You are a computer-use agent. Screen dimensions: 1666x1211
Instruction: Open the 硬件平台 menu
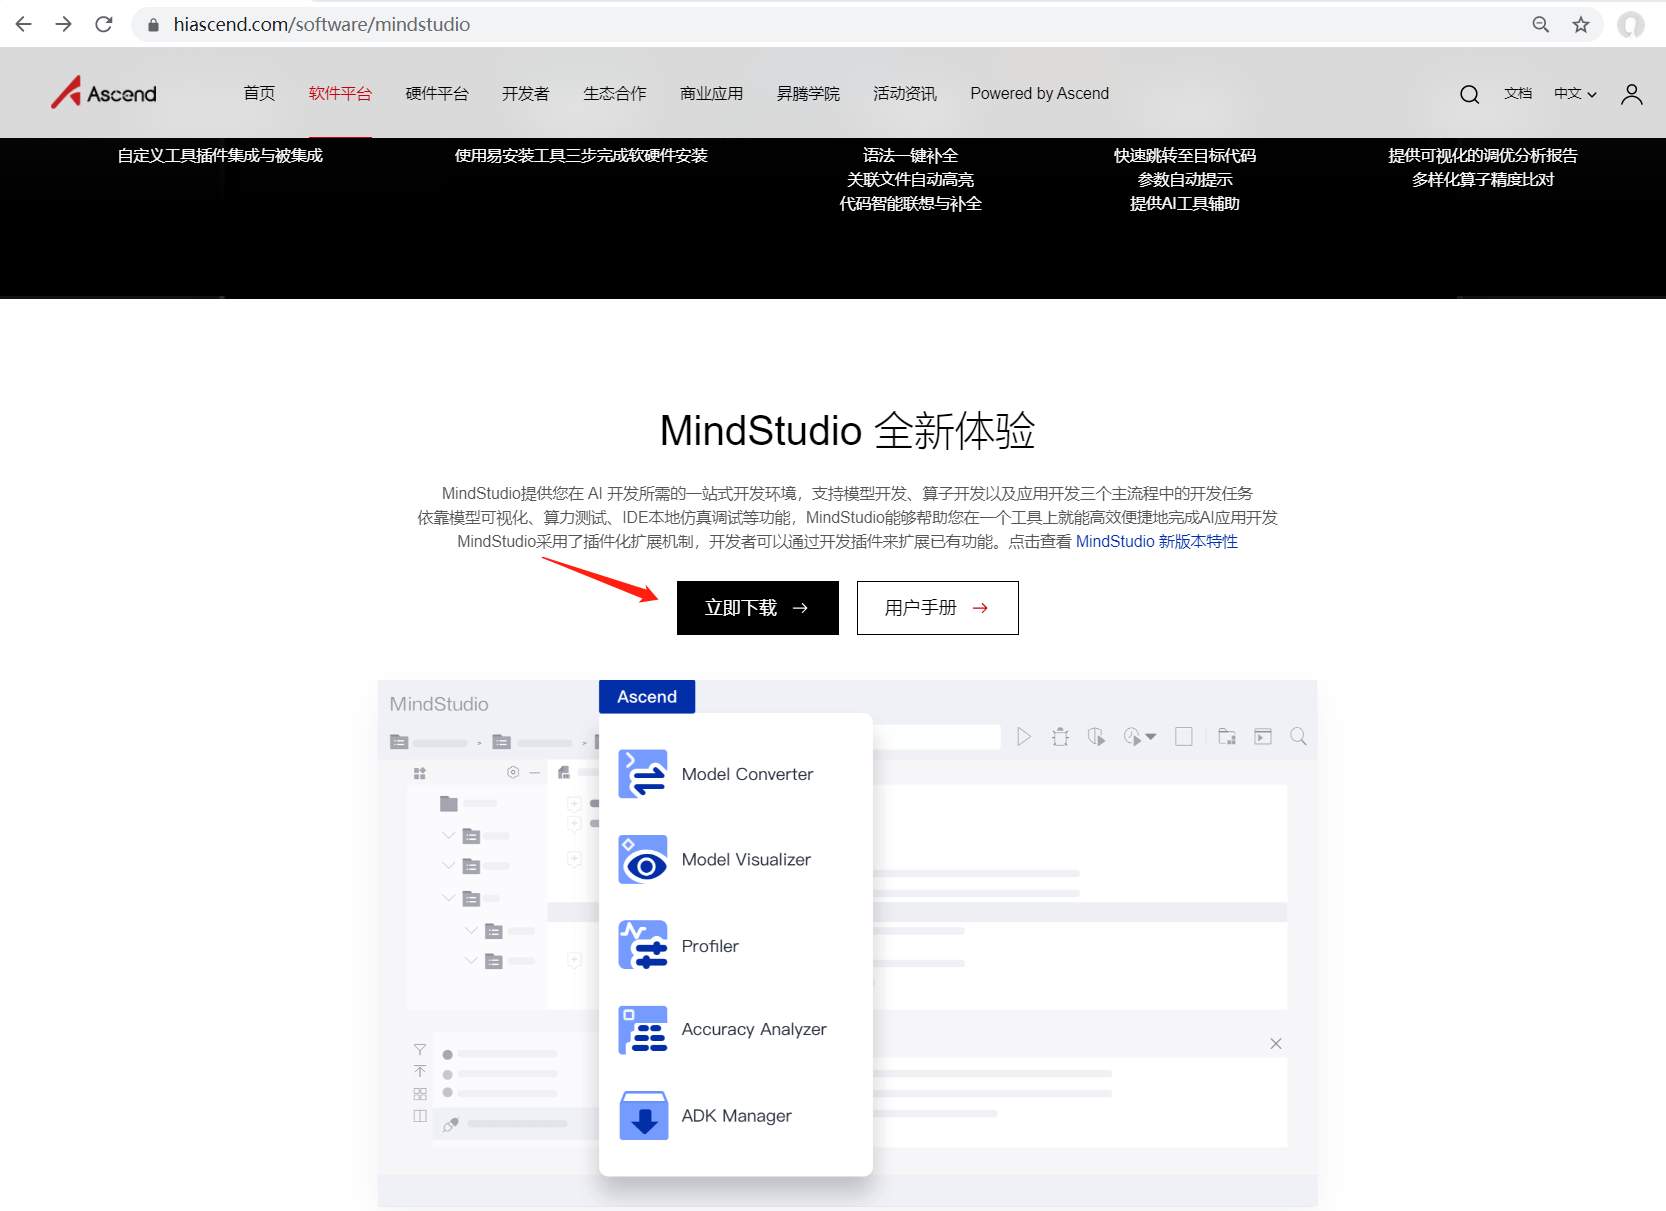[437, 93]
